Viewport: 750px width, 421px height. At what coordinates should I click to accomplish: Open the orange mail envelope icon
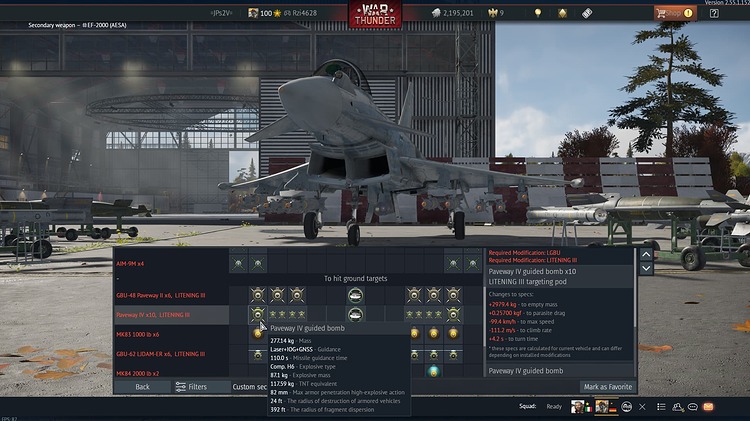tap(708, 407)
